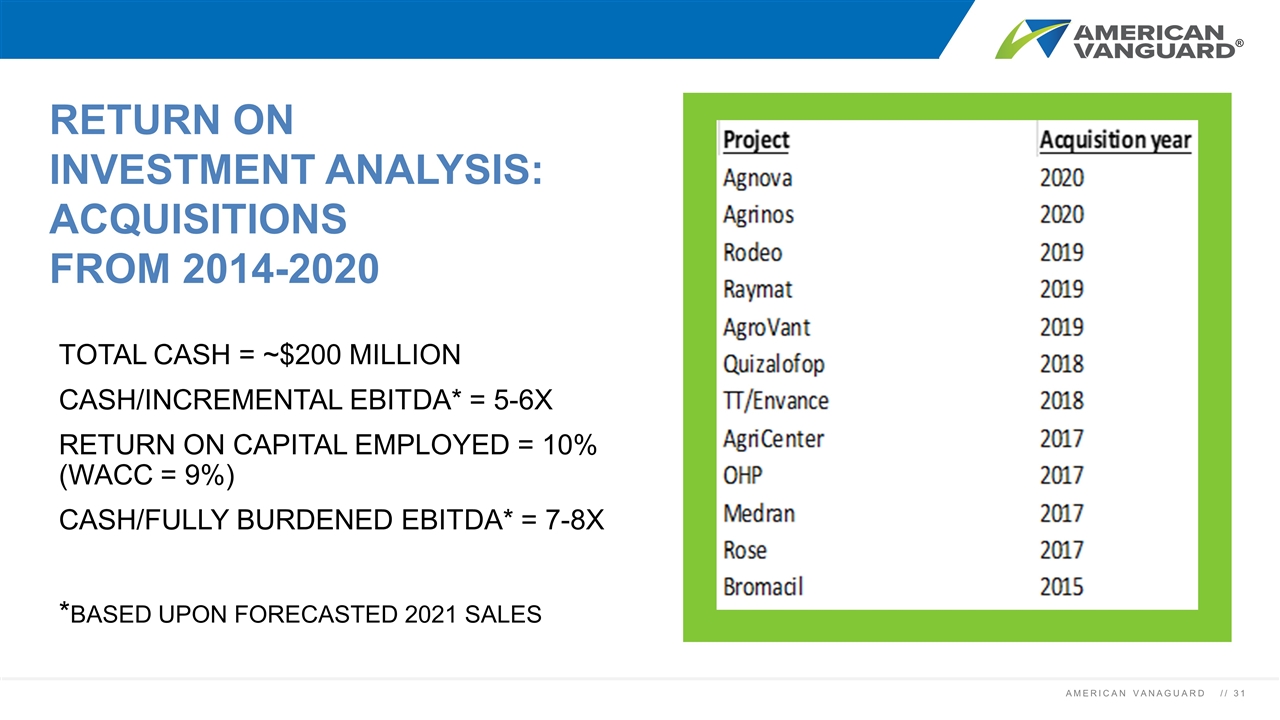Click the "Total Cash = ~$200 Million" line
1280x720 pixels.
(260, 355)
